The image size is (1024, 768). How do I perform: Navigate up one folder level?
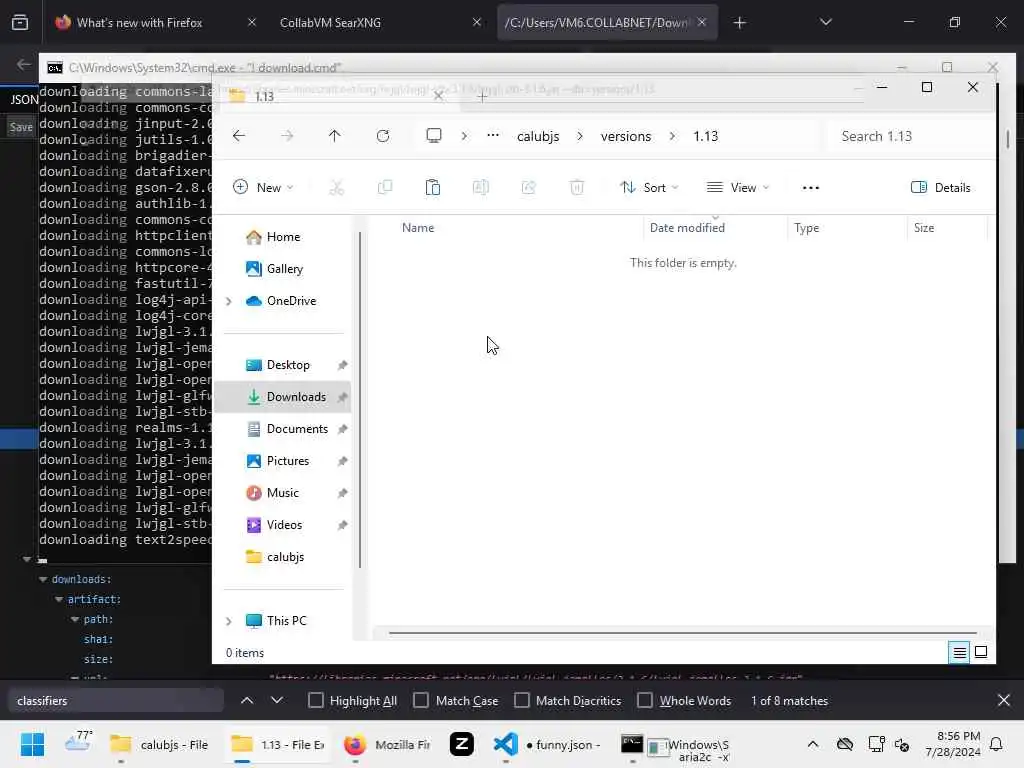pyautogui.click(x=334, y=136)
